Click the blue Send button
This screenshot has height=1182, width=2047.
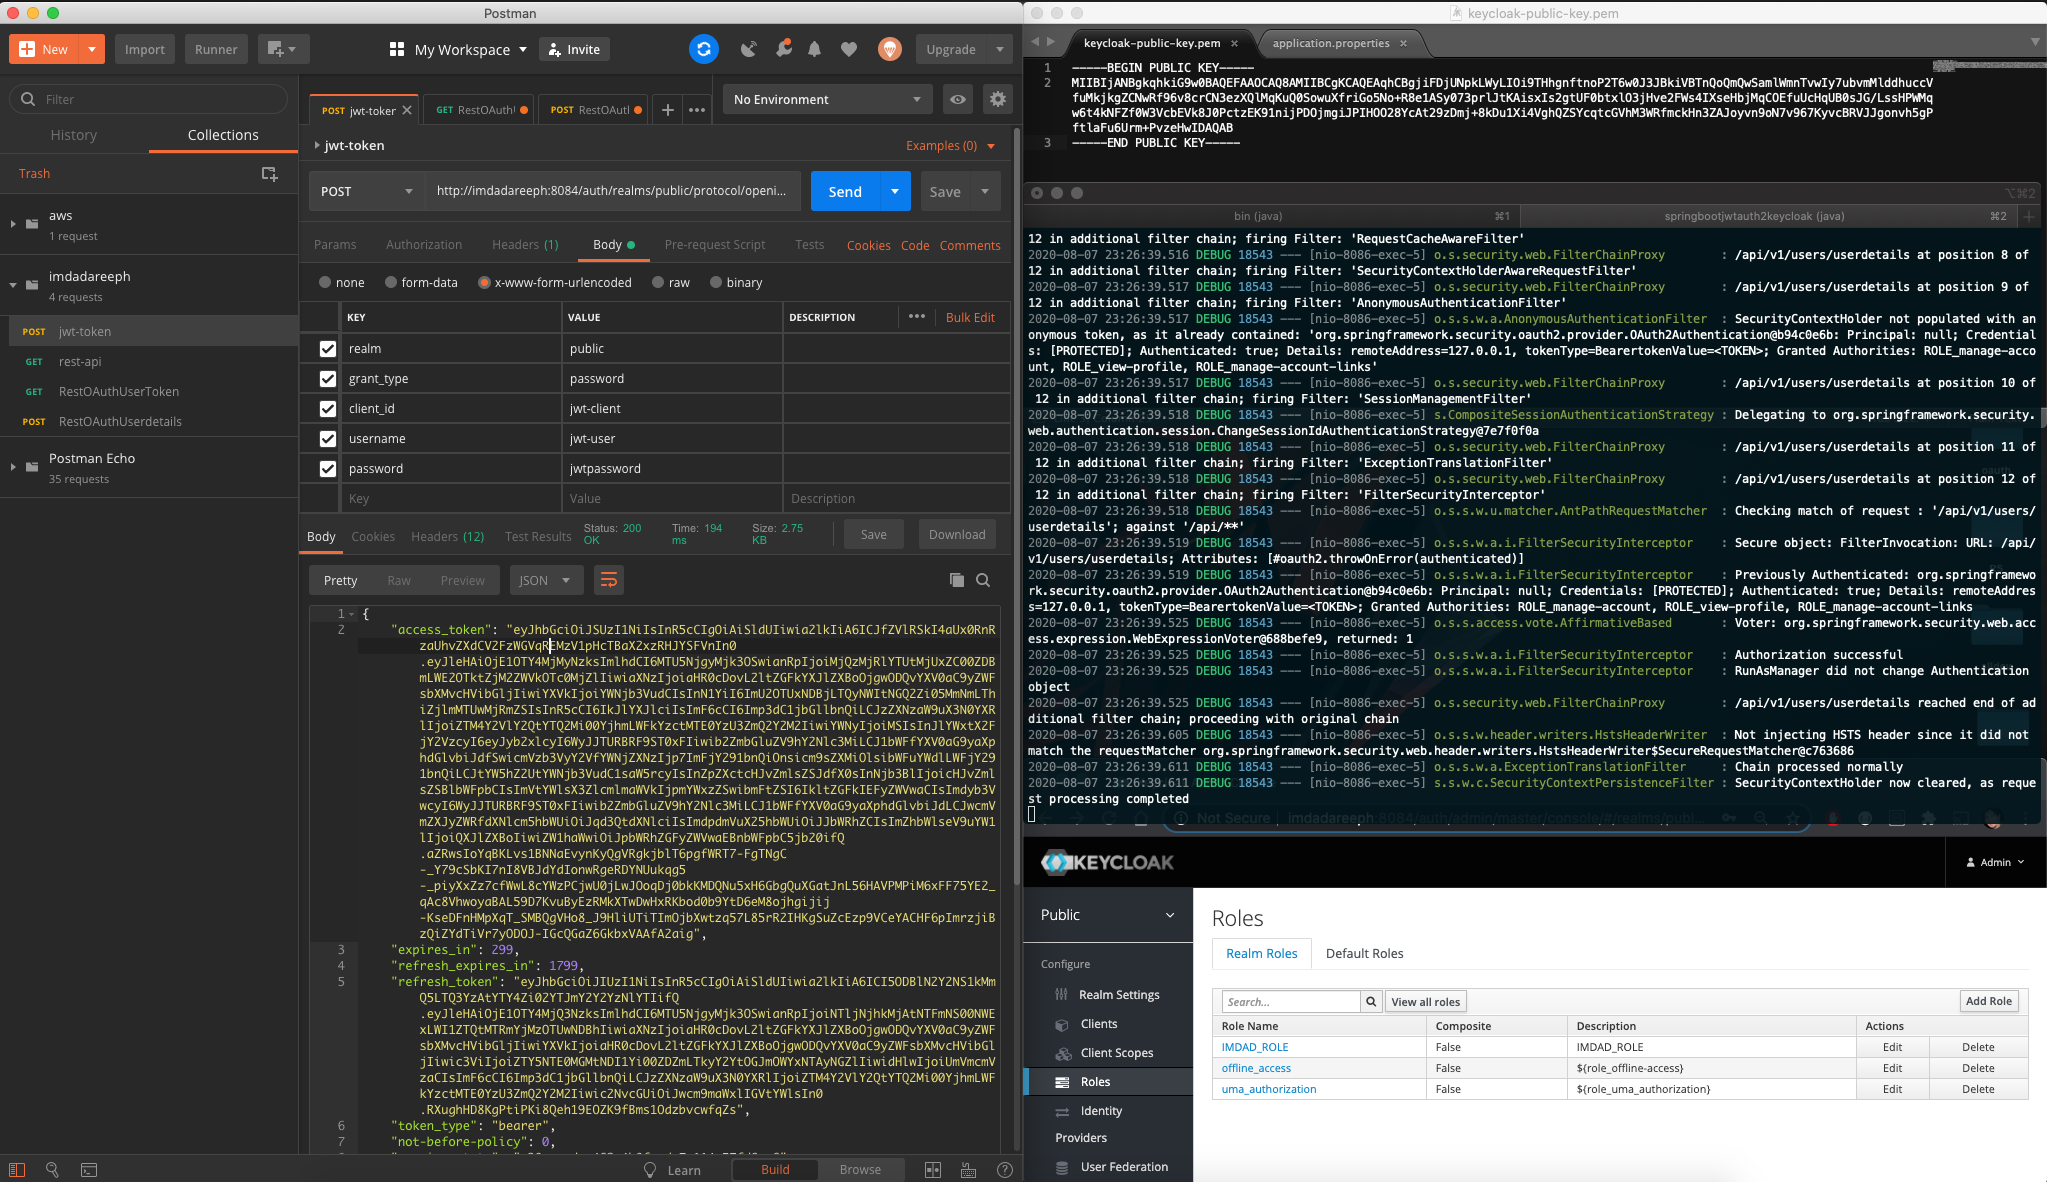click(x=844, y=191)
